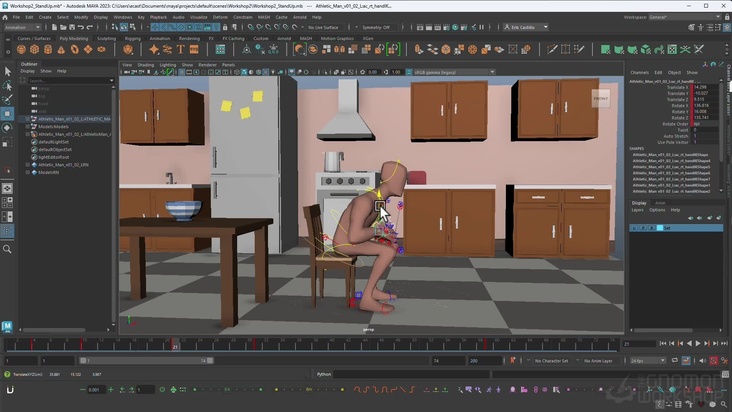Open the Deform menu

tap(219, 17)
